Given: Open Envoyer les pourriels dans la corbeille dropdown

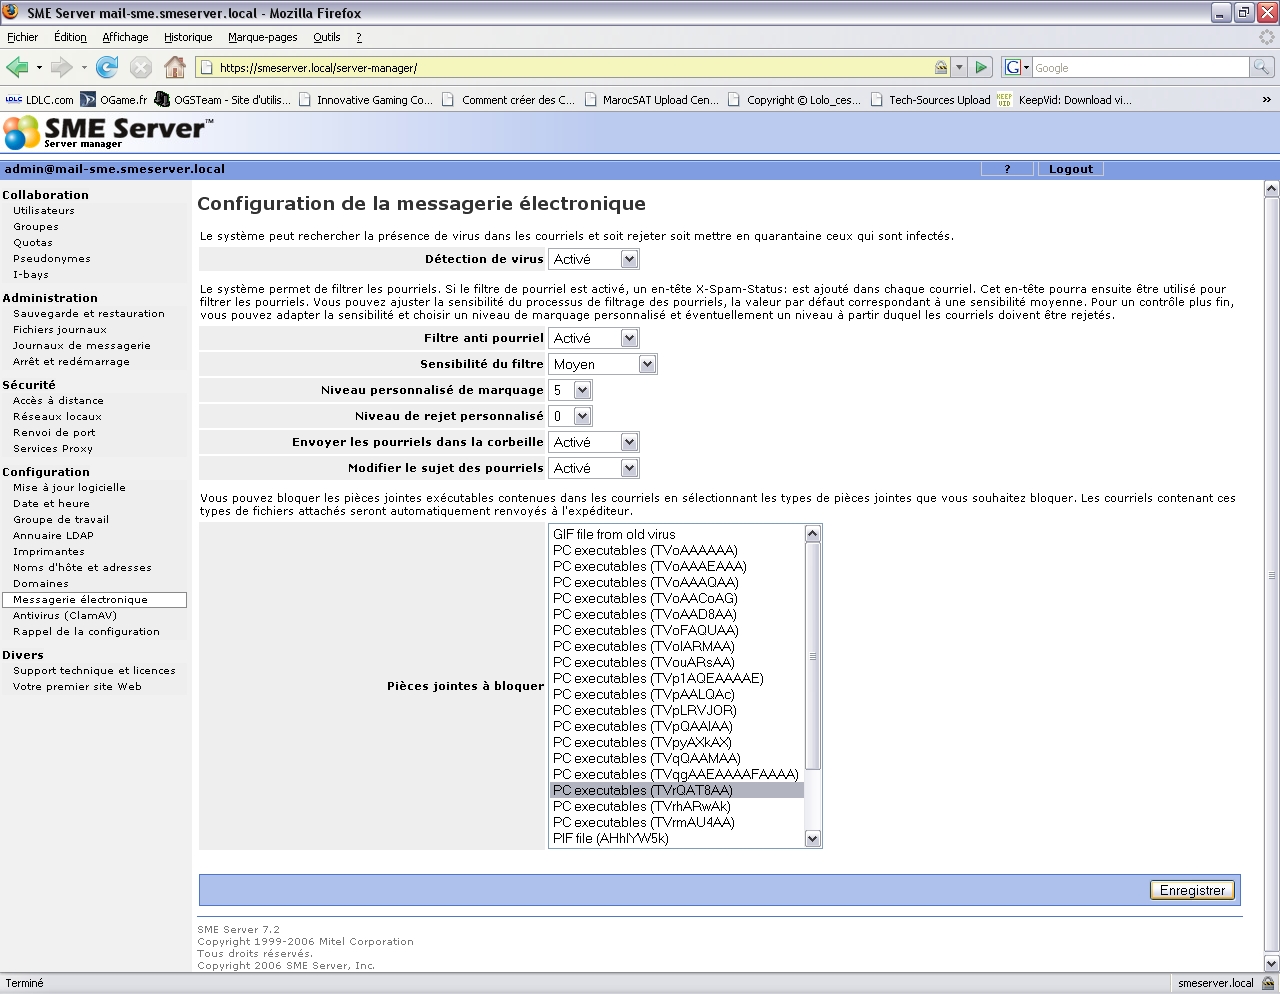Looking at the screenshot, I should [x=593, y=442].
